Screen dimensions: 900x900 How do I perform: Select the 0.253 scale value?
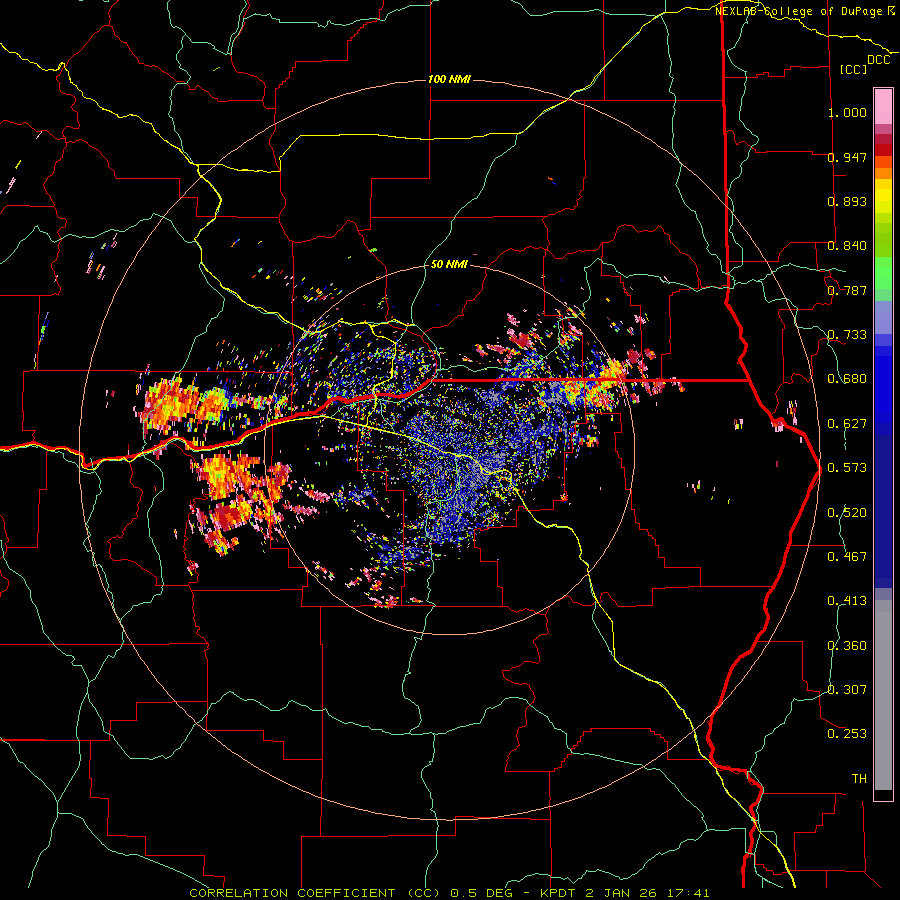tap(847, 734)
